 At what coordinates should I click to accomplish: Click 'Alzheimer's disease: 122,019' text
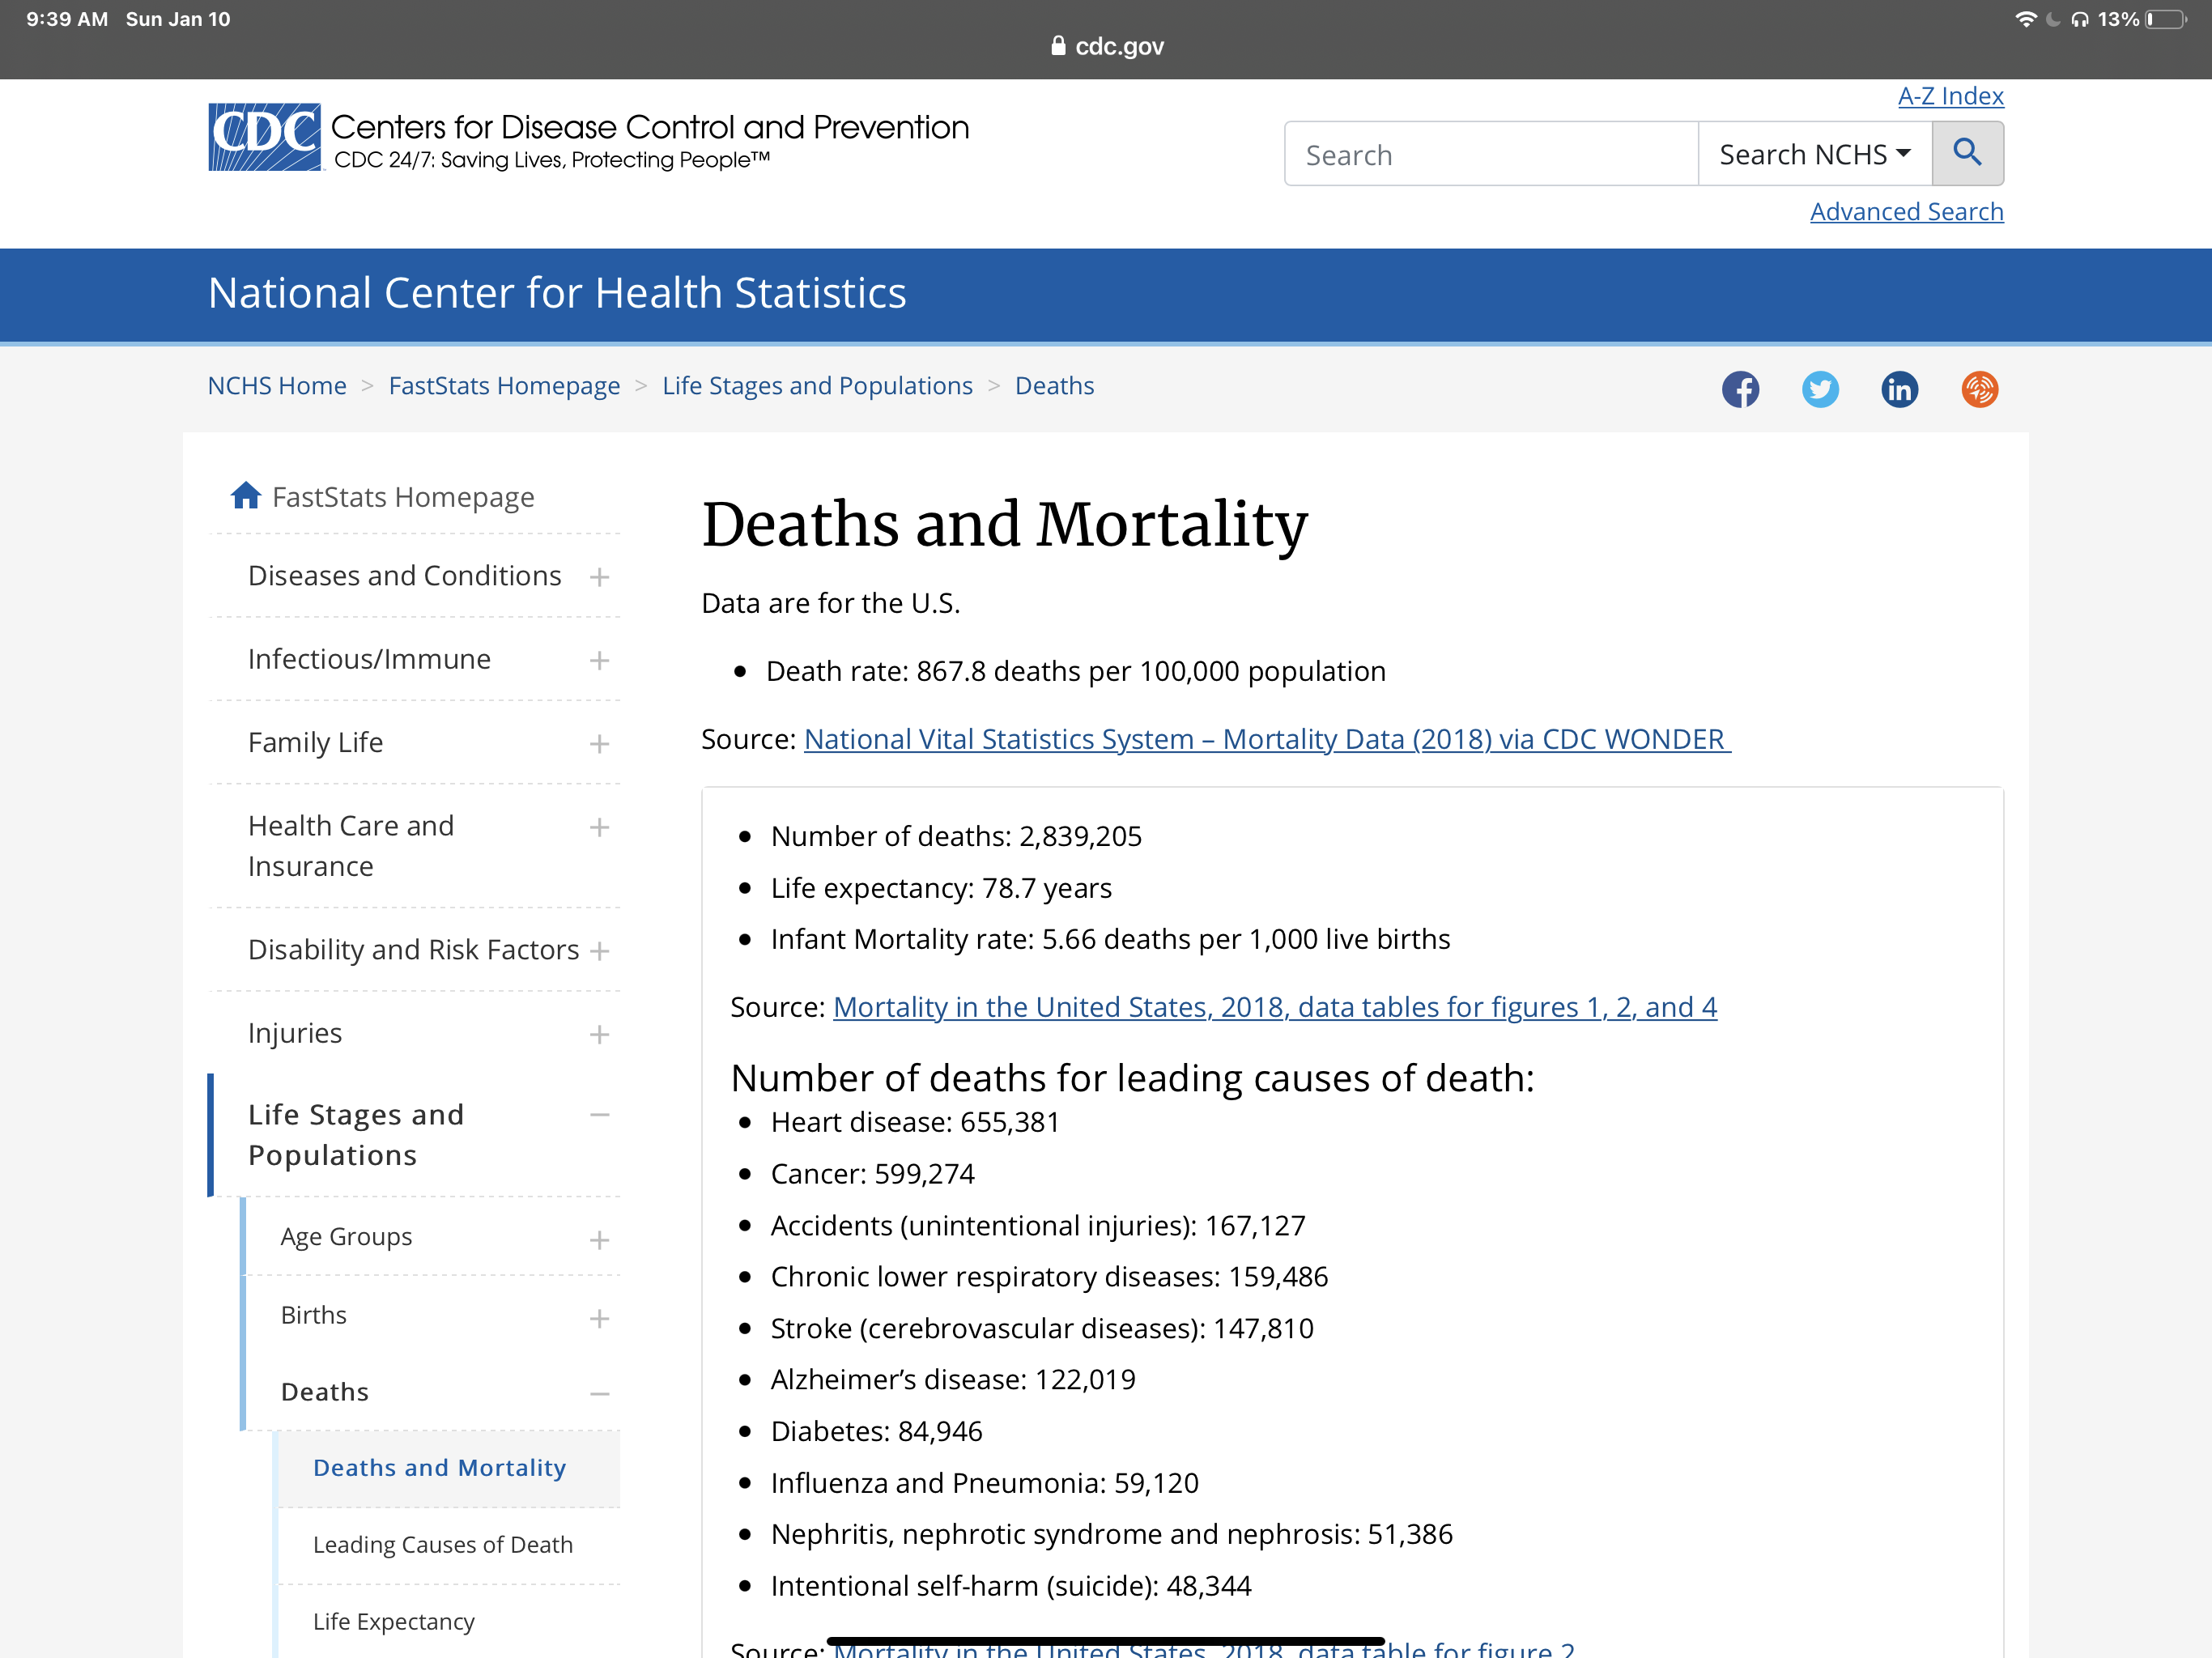[x=953, y=1380]
